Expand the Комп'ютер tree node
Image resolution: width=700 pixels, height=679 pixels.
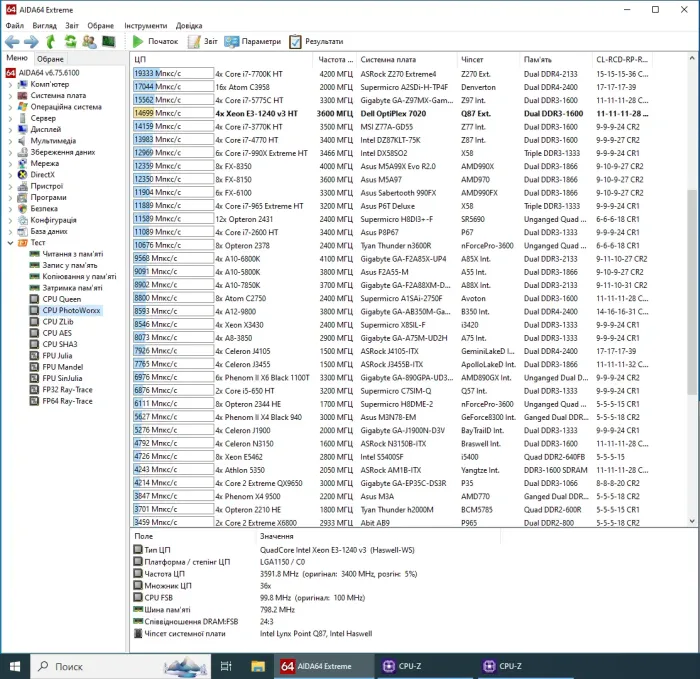tap(10, 84)
